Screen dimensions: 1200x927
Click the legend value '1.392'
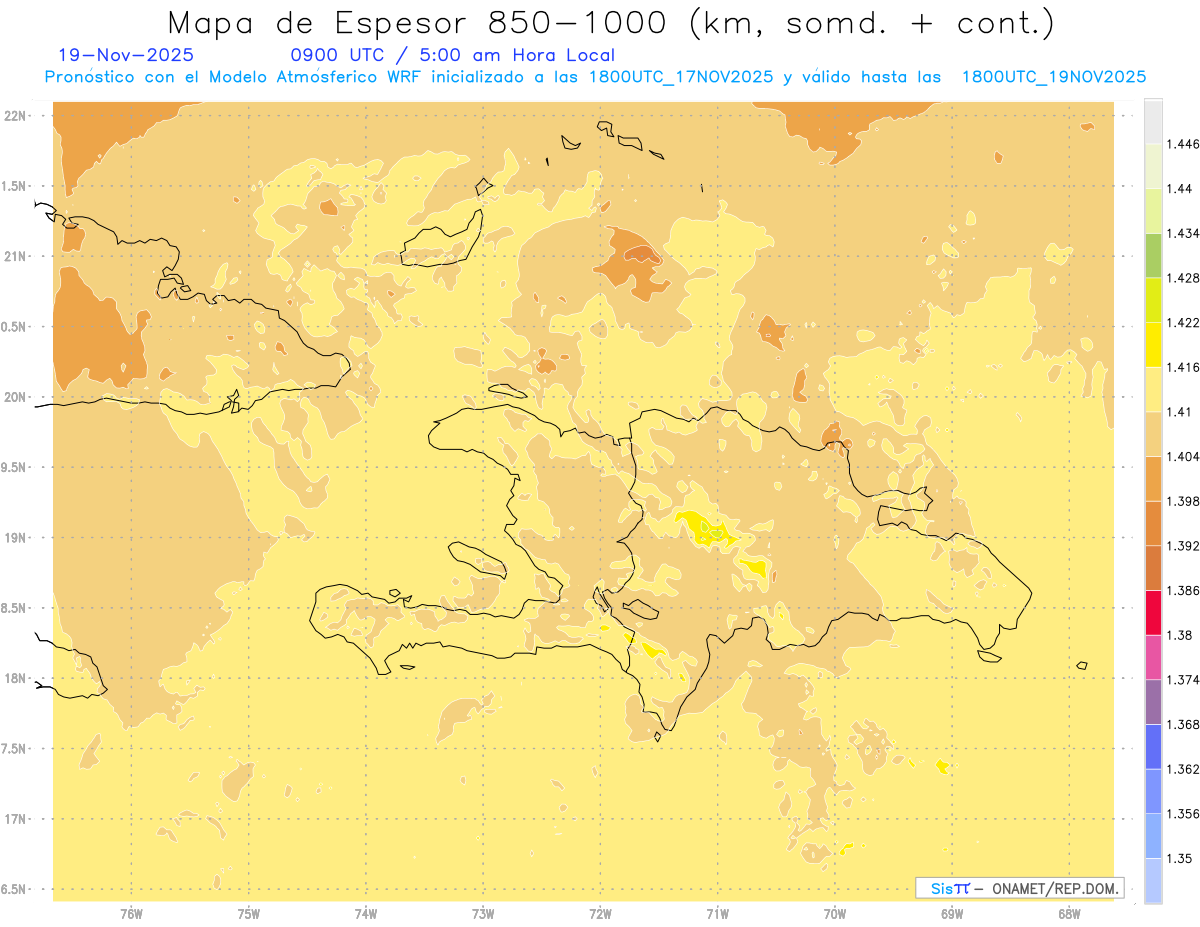click(1184, 546)
